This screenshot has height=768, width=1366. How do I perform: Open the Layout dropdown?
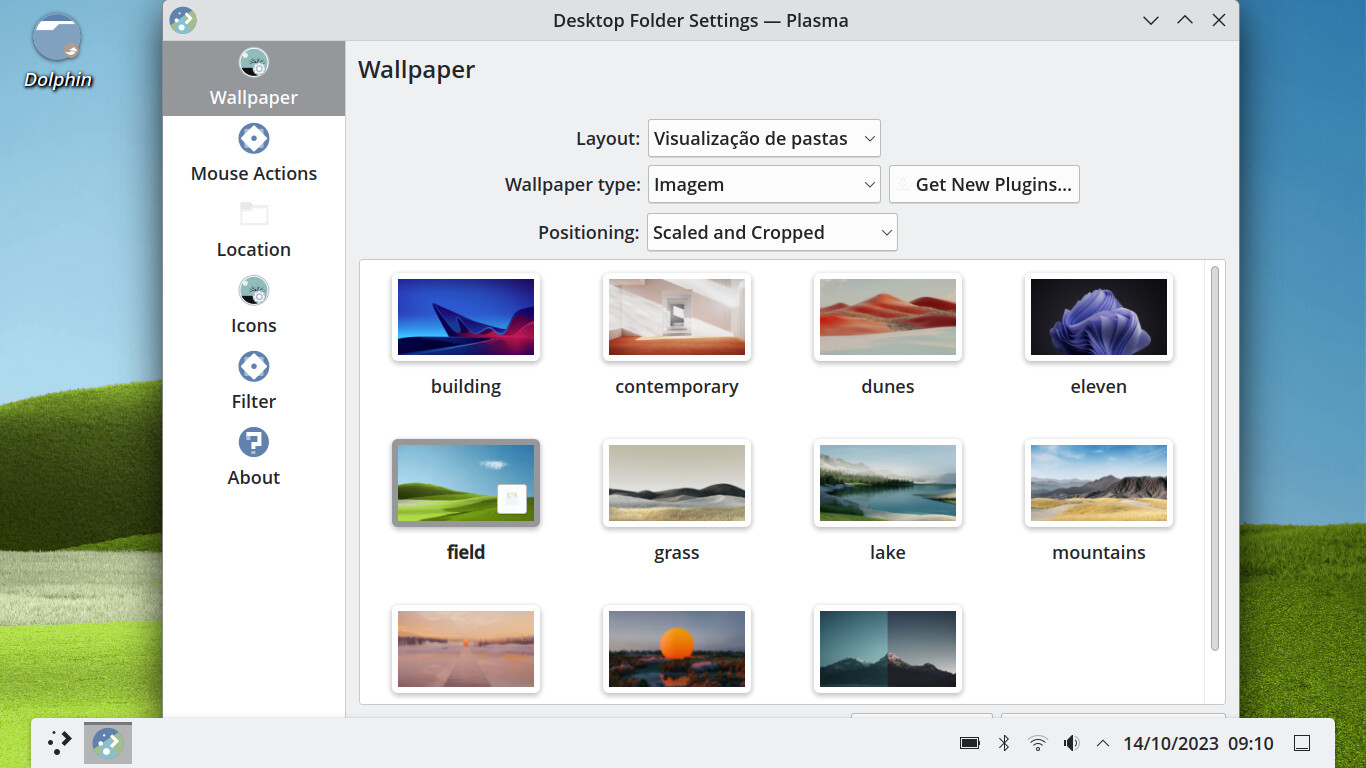(764, 139)
